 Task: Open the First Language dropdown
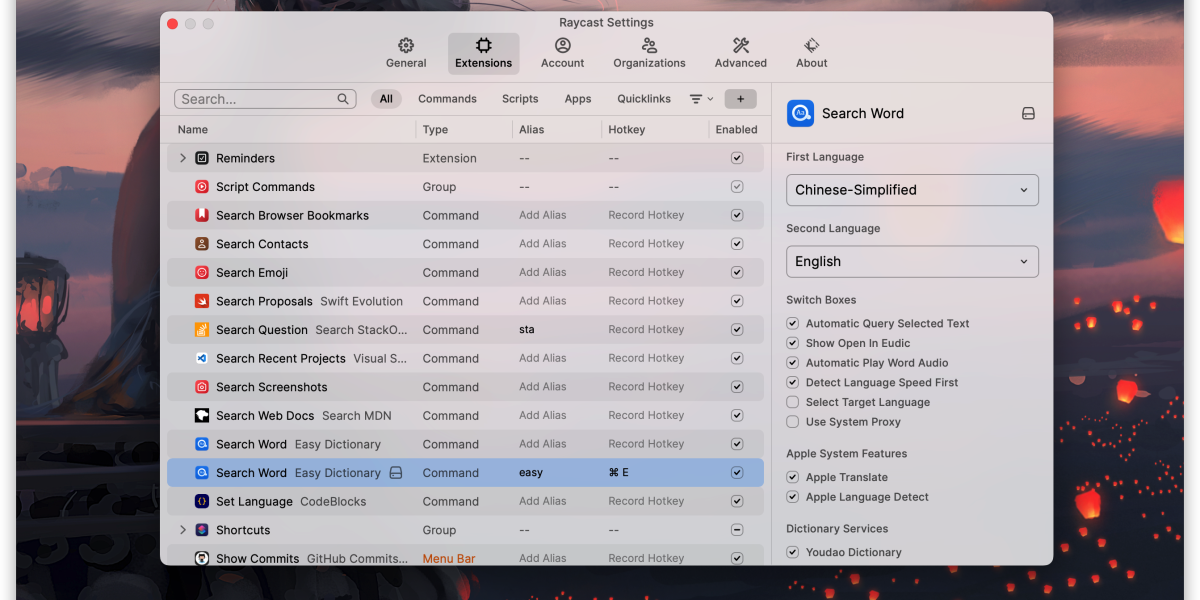point(912,190)
